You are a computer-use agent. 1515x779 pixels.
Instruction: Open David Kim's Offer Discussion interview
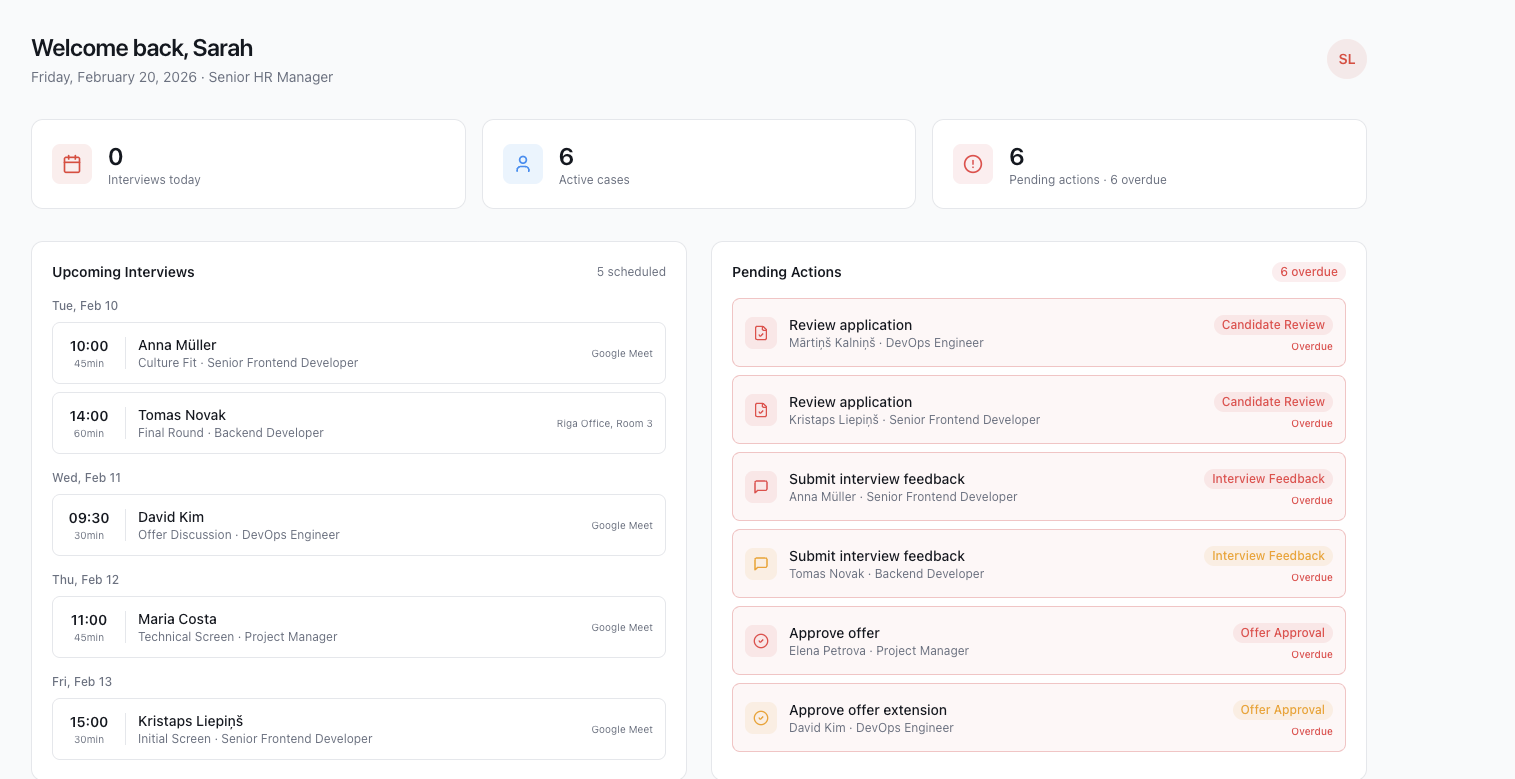tap(359, 525)
